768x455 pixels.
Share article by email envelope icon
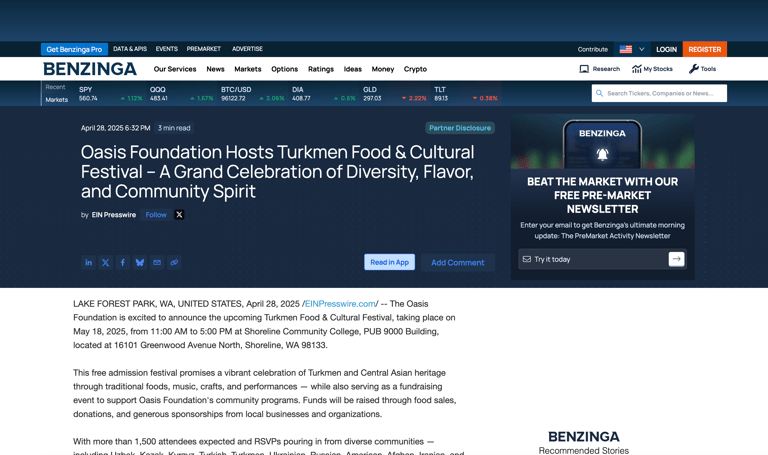point(157,263)
